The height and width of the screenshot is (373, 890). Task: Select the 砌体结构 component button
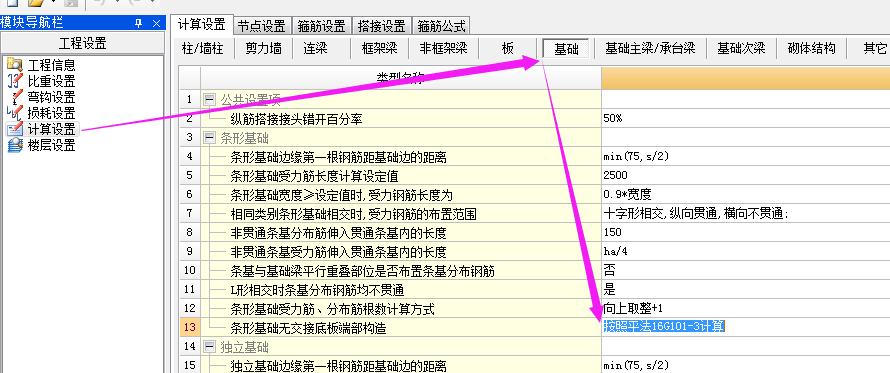811,48
